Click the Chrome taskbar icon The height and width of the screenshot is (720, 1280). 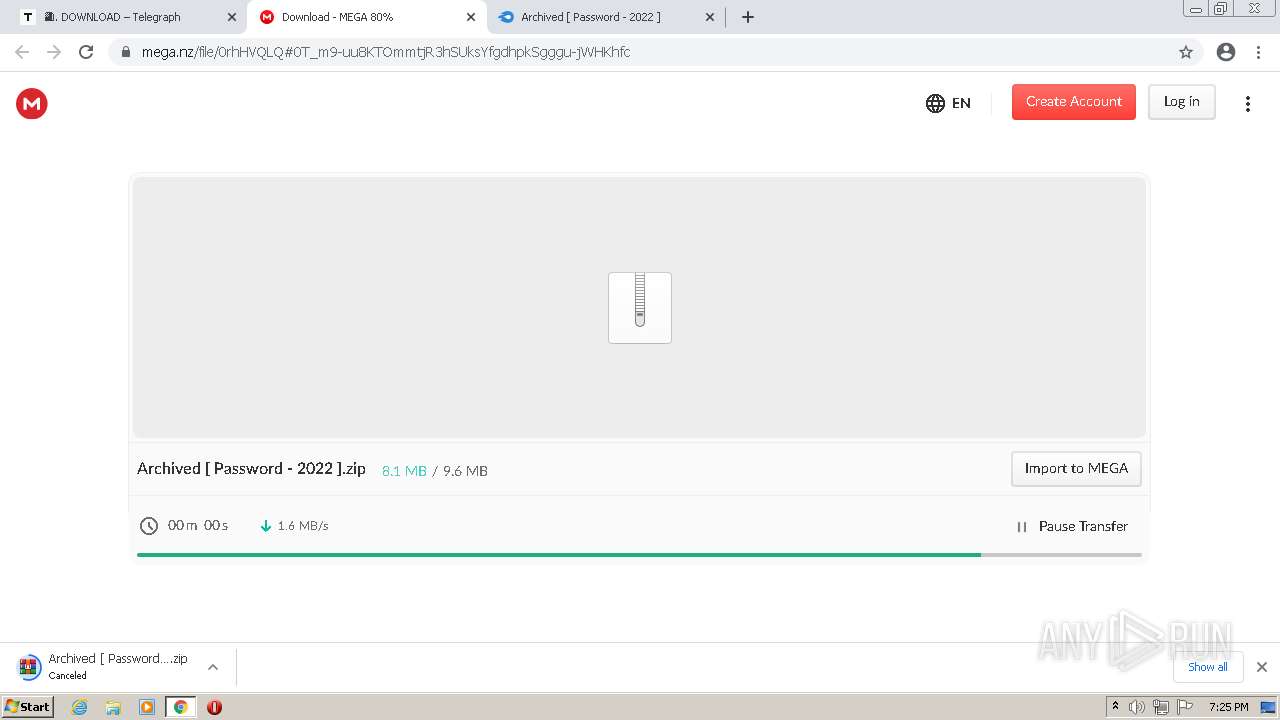[181, 707]
